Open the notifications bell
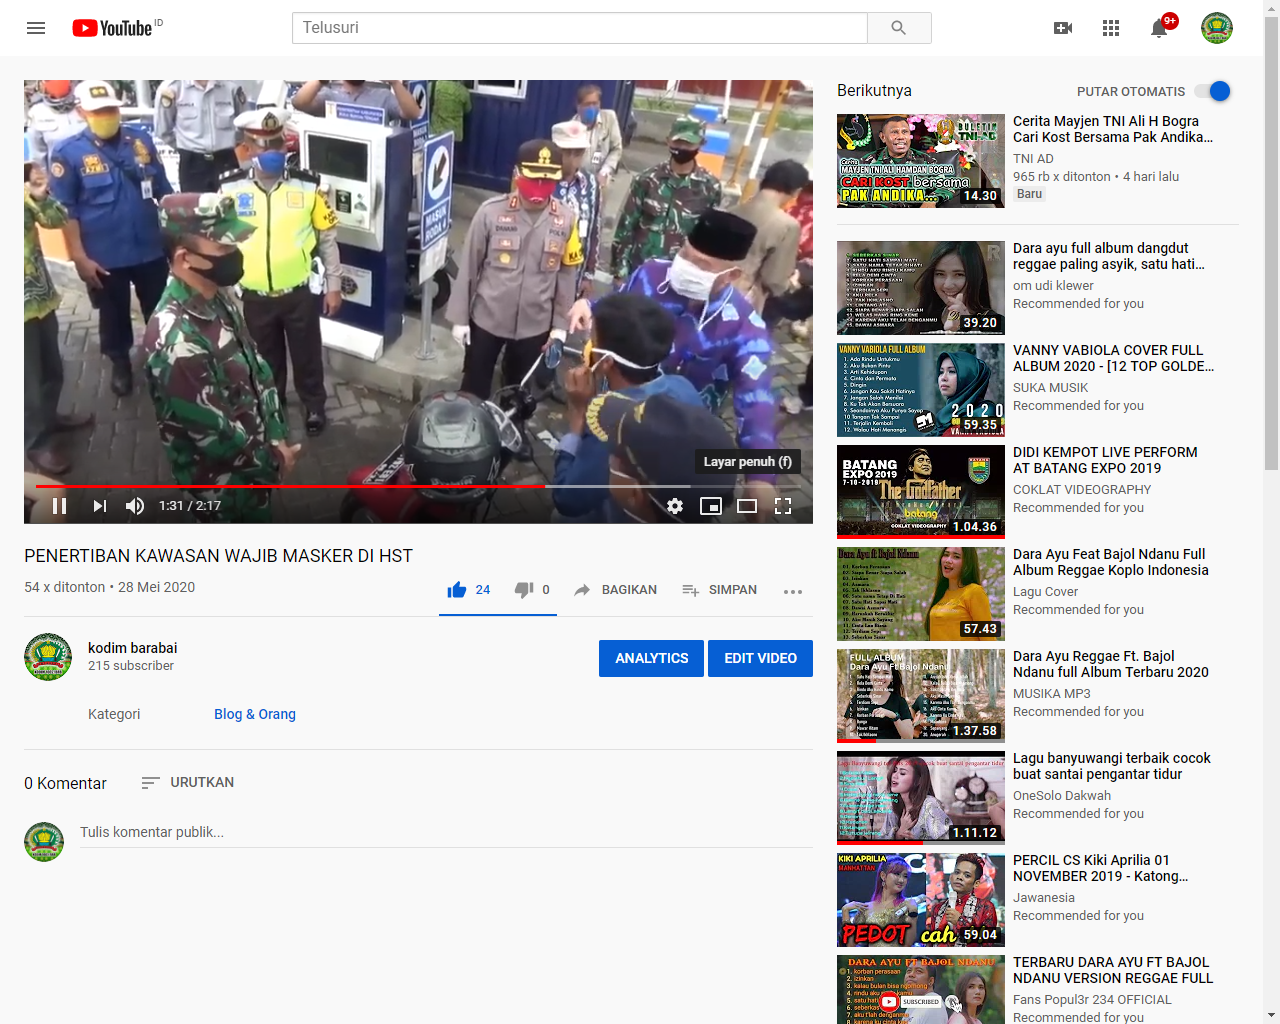The width and height of the screenshot is (1280, 1024). click(x=1159, y=28)
